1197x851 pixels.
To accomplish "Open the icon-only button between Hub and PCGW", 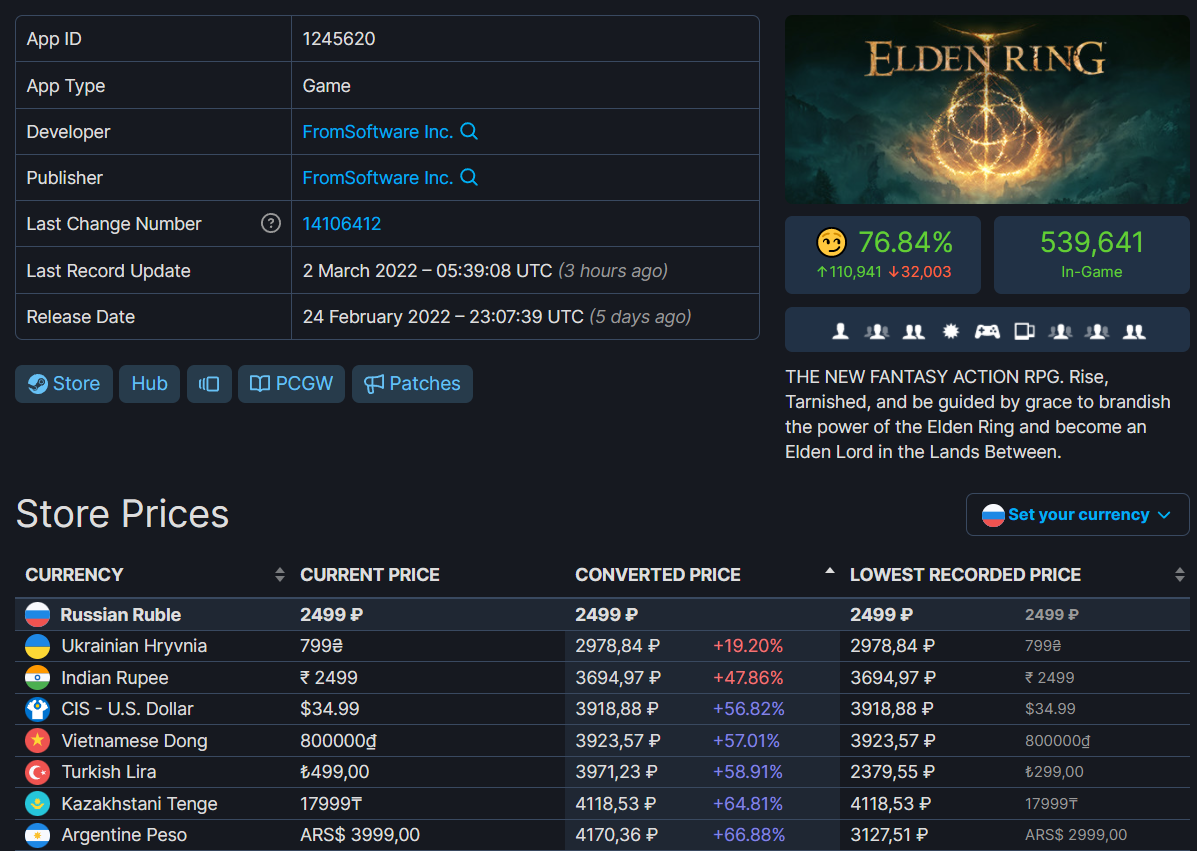I will pyautogui.click(x=209, y=383).
